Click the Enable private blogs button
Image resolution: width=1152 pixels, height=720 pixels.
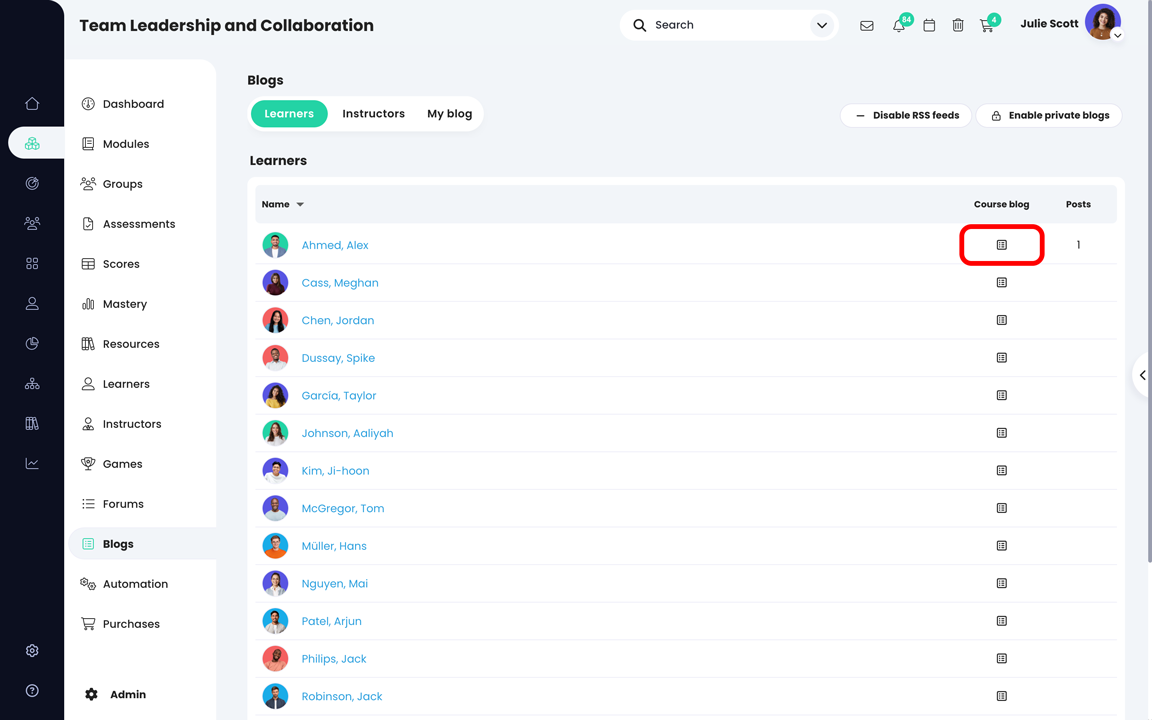(x=1049, y=115)
